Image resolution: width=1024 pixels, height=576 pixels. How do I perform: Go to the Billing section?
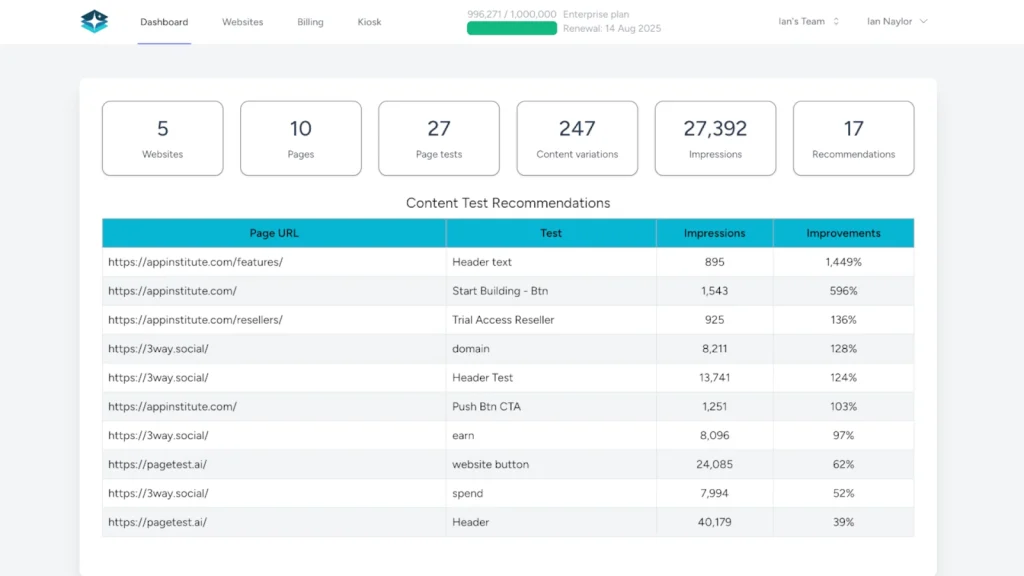point(310,21)
